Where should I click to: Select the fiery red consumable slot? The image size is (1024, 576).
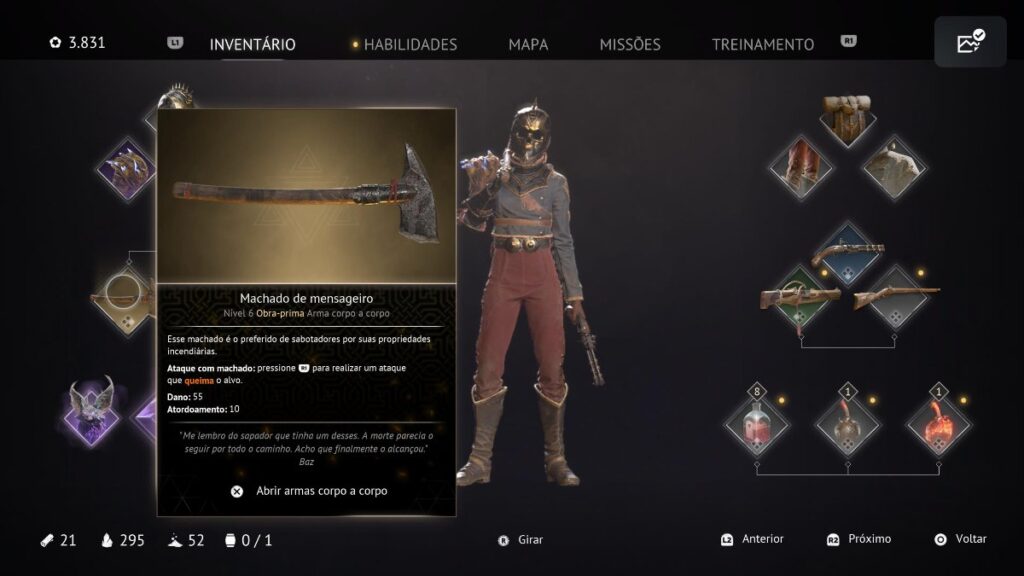click(x=938, y=425)
